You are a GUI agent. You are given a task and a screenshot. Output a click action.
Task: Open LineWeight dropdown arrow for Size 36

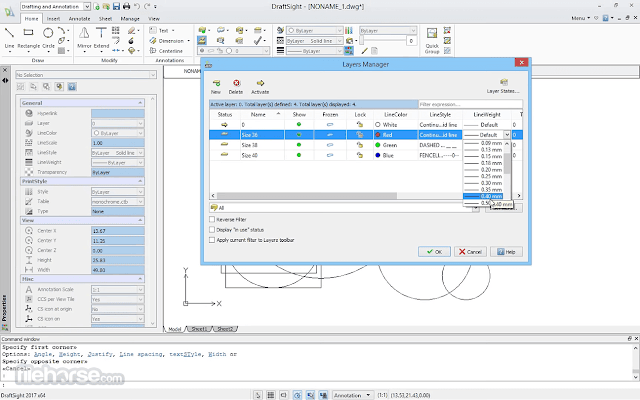(x=507, y=135)
